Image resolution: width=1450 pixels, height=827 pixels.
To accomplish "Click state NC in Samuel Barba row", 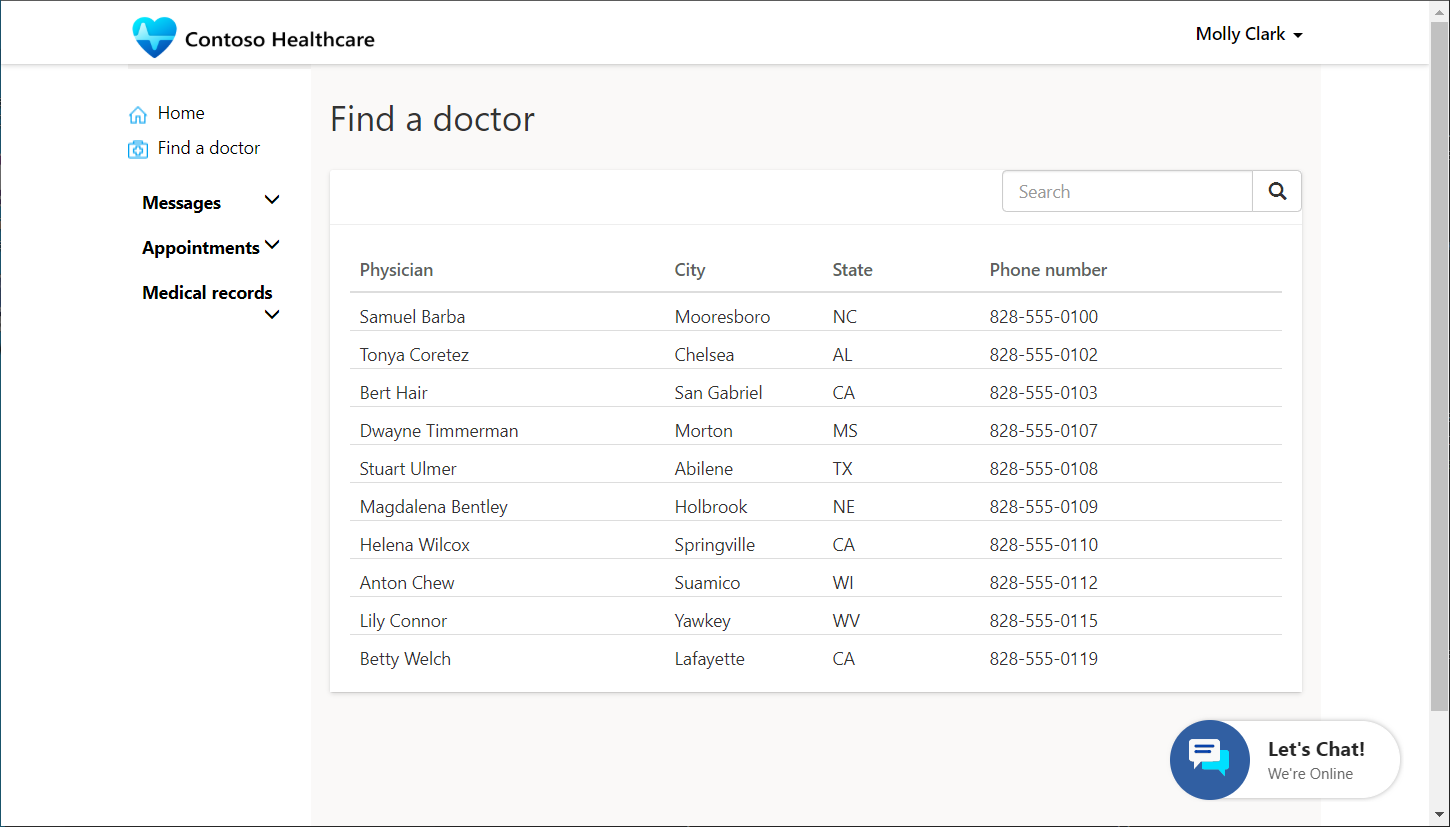I will click(x=844, y=317).
